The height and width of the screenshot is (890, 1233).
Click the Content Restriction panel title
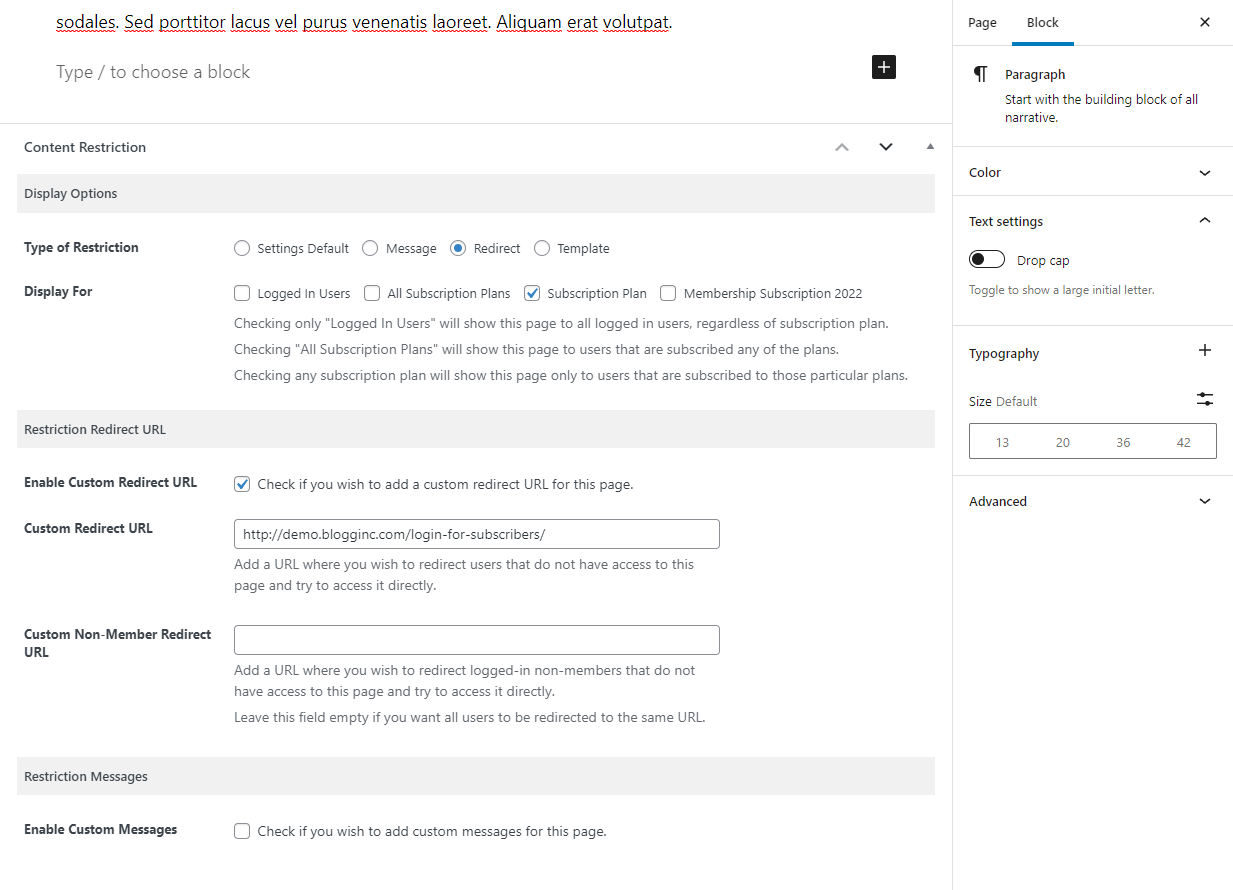point(85,147)
